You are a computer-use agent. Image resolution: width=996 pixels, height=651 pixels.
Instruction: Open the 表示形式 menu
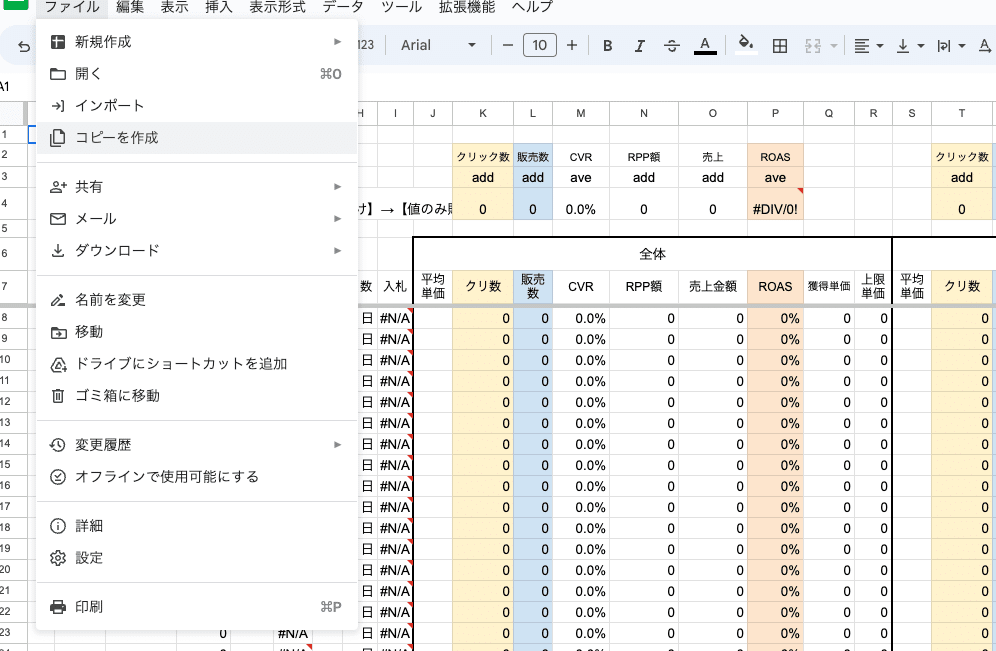pos(277,7)
